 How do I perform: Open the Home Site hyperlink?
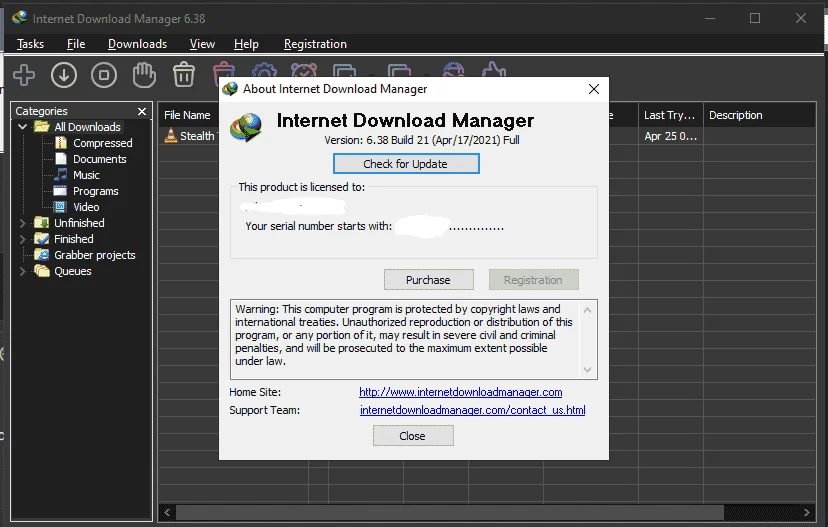click(x=460, y=392)
